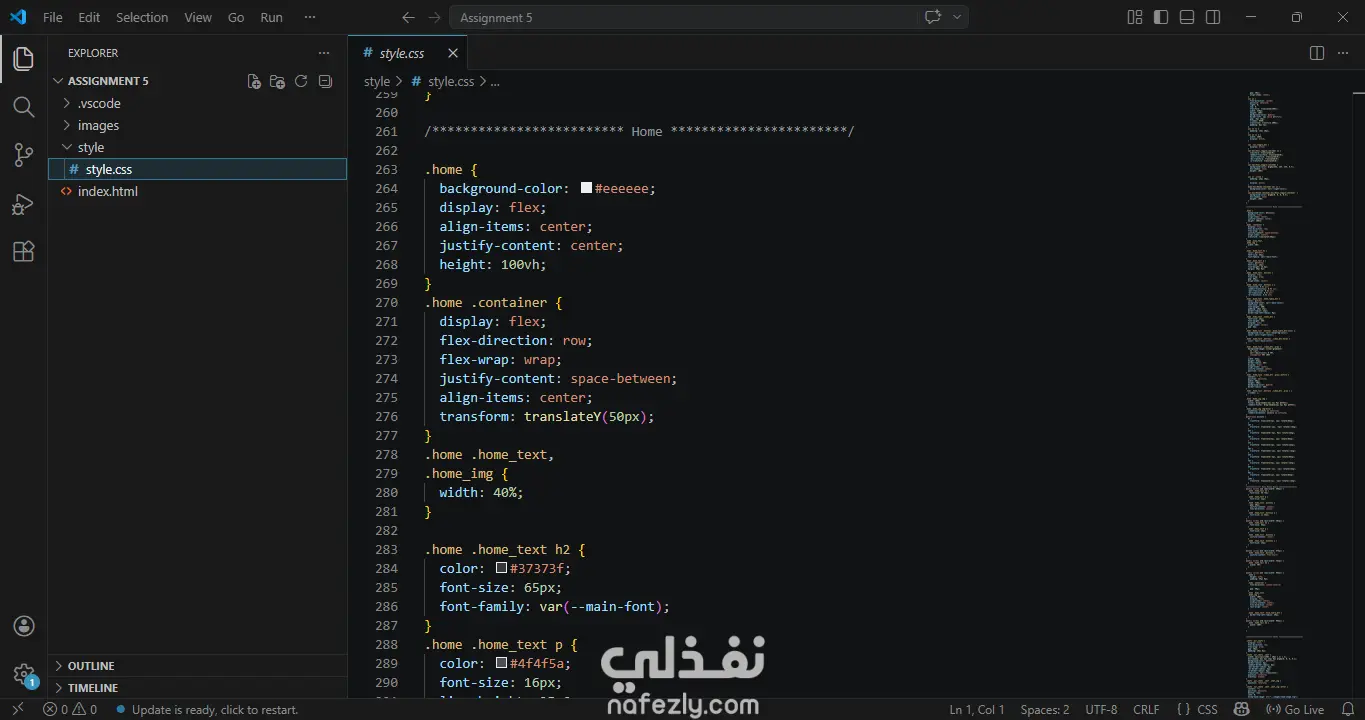Viewport: 1365px width, 720px height.
Task: Open the Extensions view icon
Action: click(23, 252)
